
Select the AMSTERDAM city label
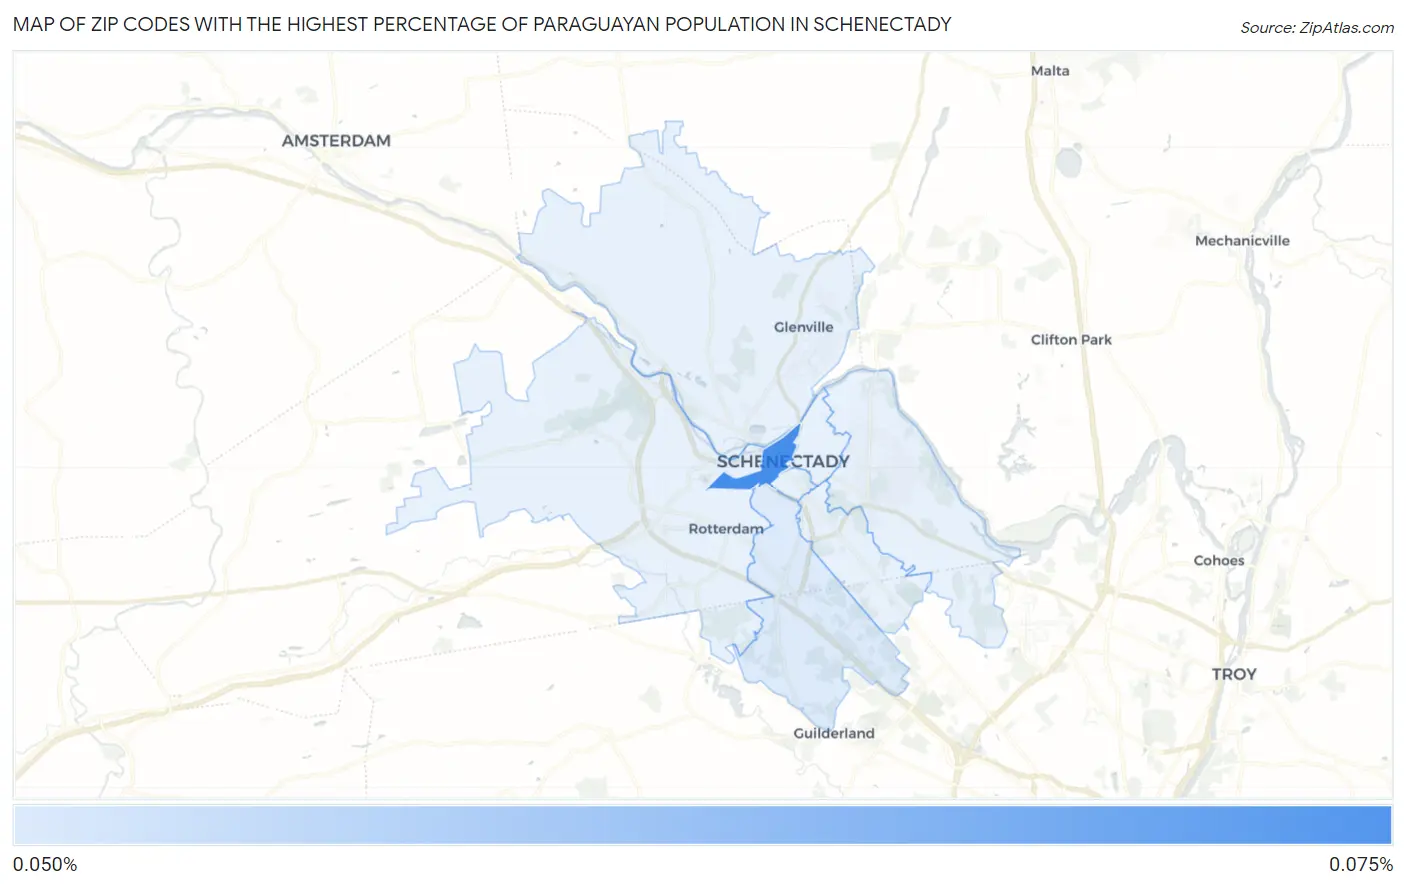(336, 141)
